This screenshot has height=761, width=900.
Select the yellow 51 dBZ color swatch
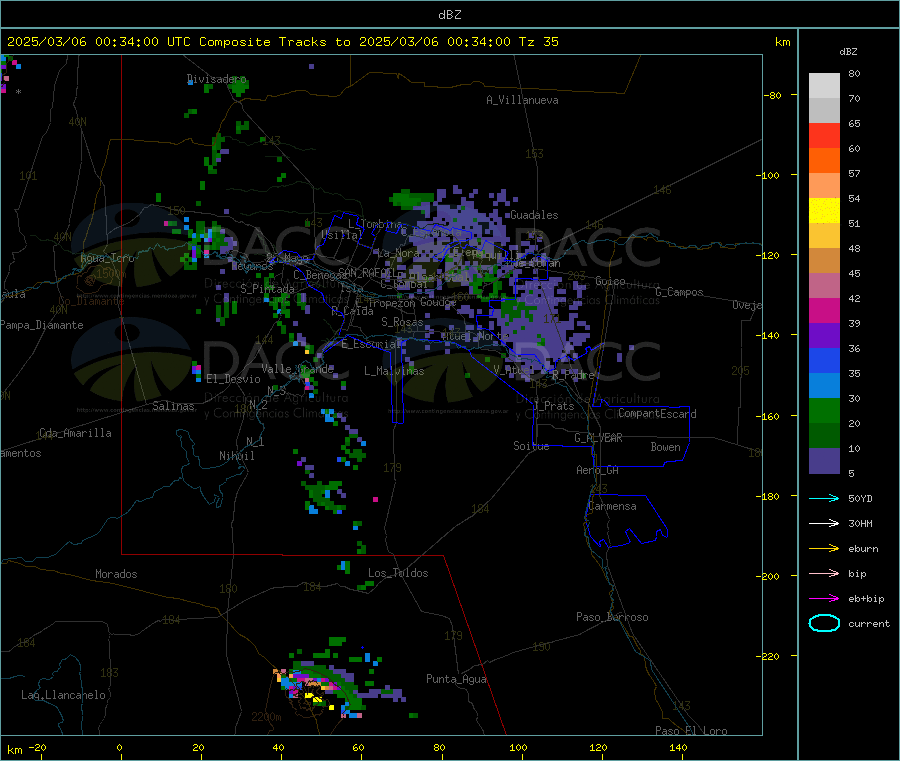pyautogui.click(x=824, y=211)
